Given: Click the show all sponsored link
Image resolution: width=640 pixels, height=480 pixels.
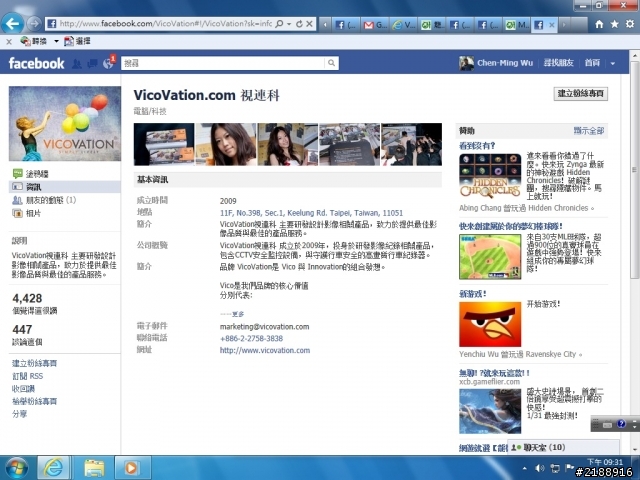Looking at the screenshot, I should pyautogui.click(x=589, y=131).
